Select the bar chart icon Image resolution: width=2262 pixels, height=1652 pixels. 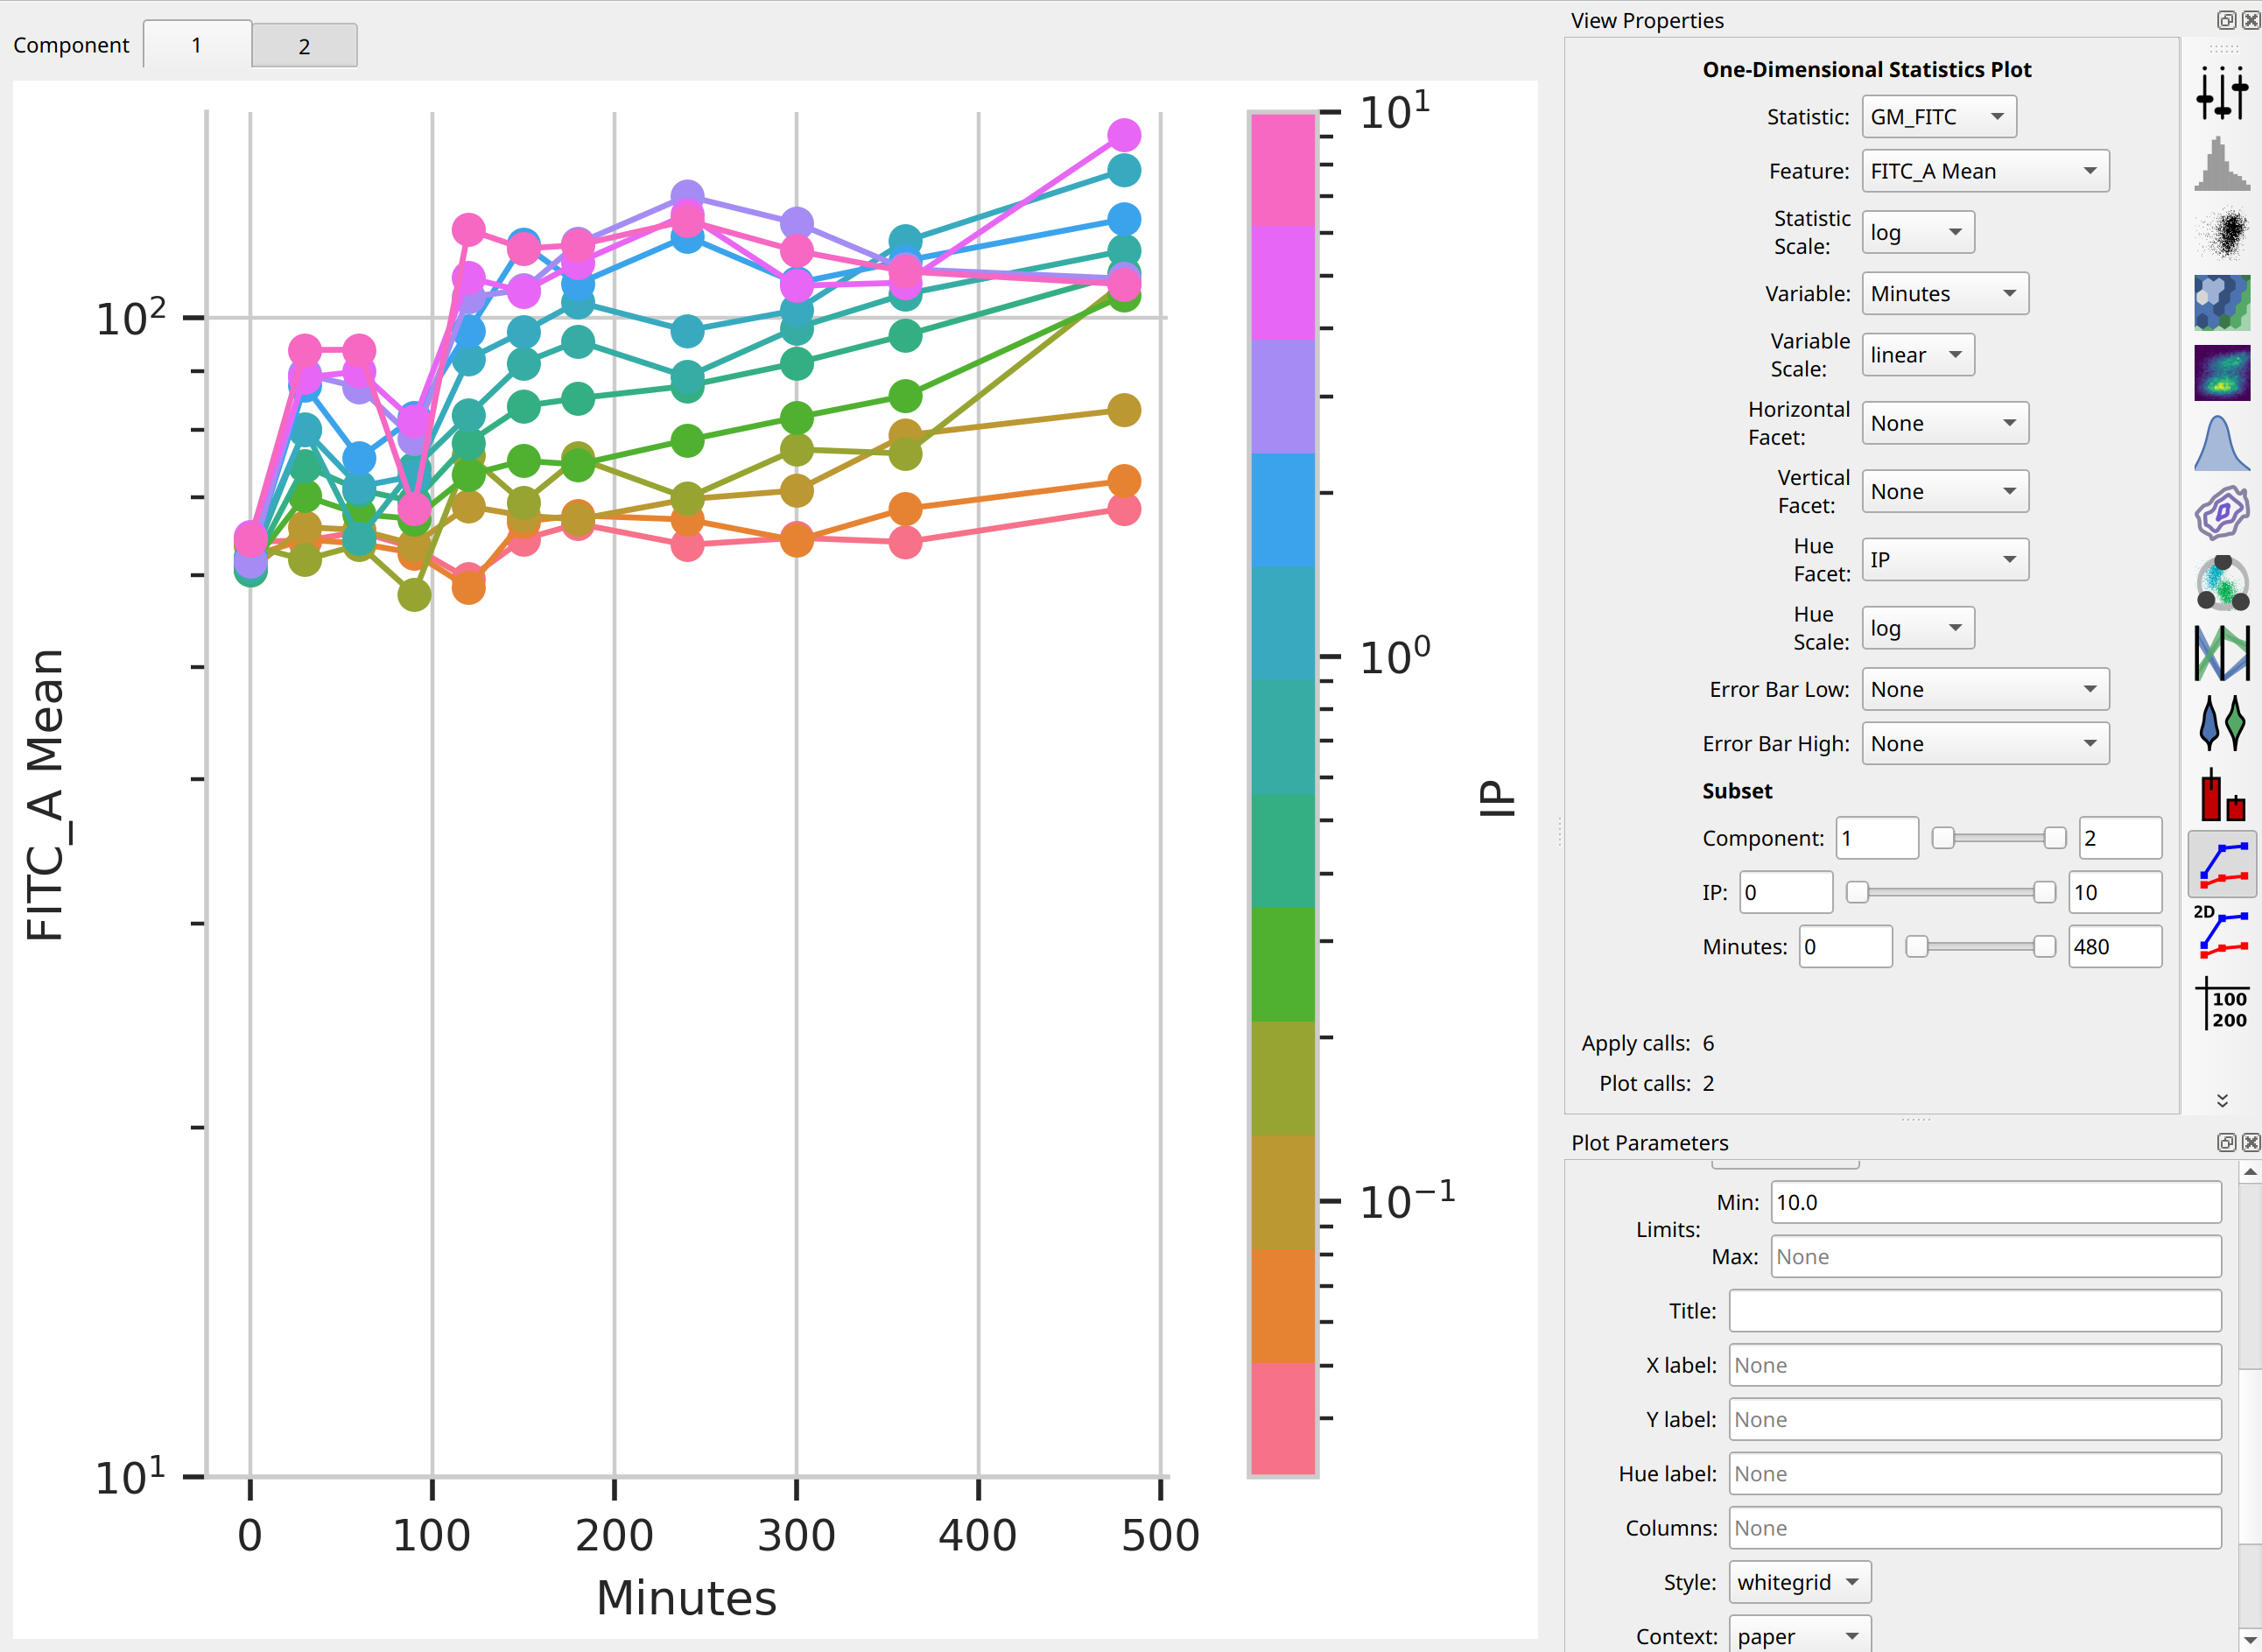tap(2221, 794)
